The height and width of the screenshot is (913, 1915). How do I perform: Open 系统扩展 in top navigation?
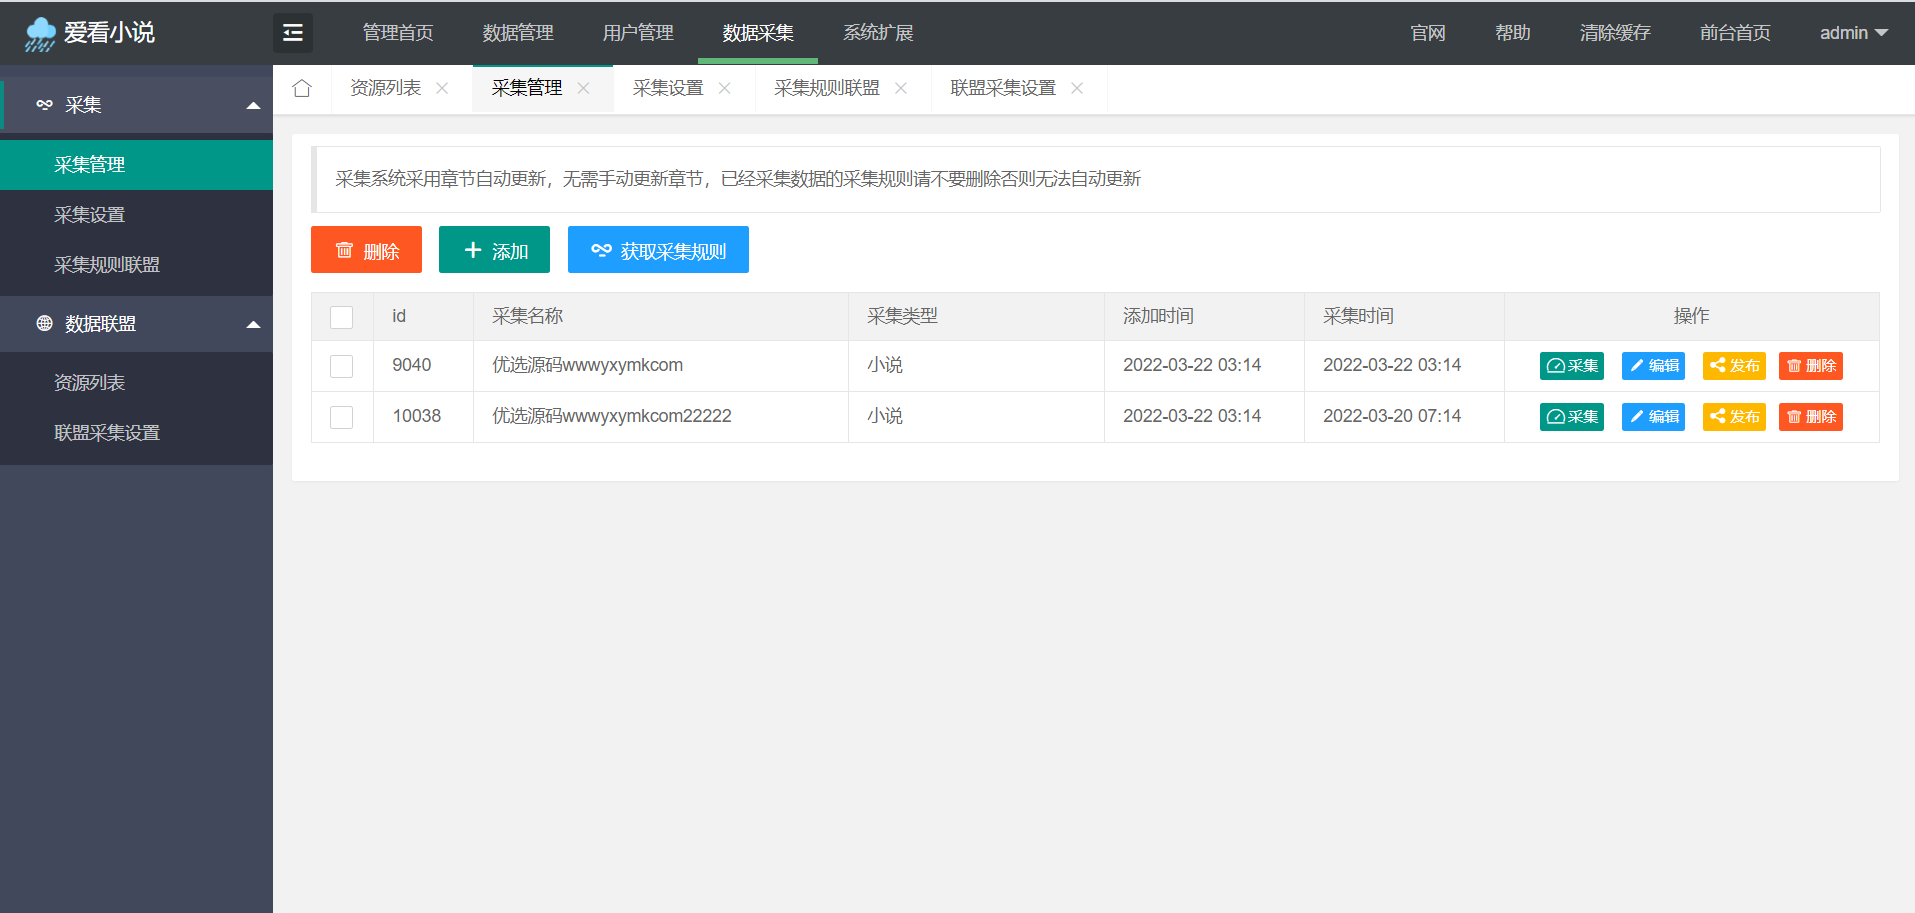tap(878, 33)
